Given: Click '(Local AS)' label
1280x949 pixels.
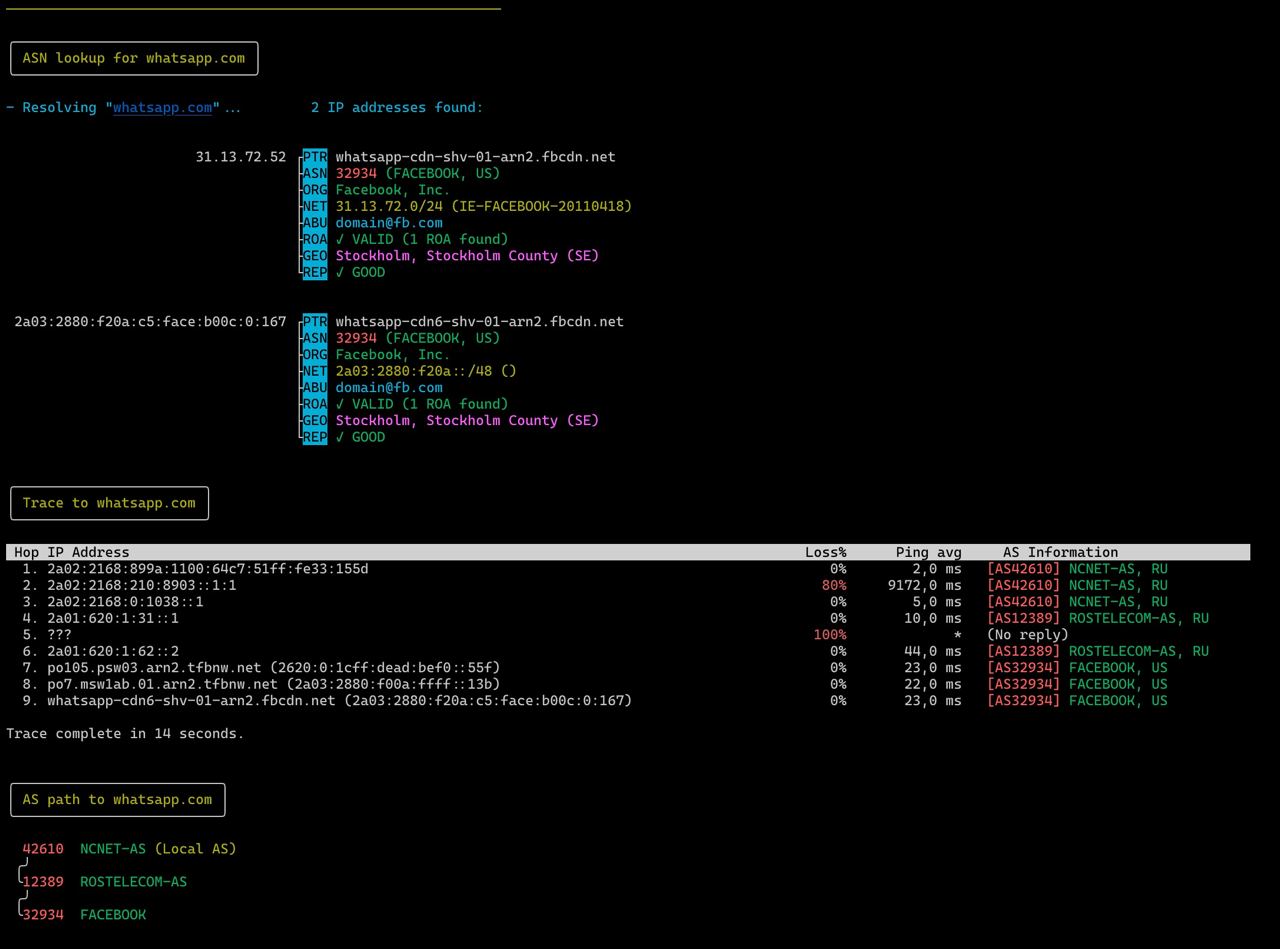Looking at the screenshot, I should (x=195, y=849).
